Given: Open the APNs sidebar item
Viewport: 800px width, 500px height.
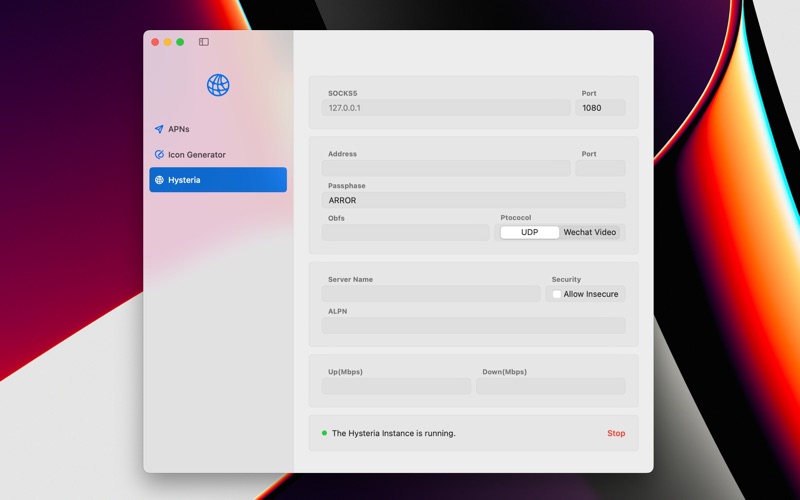Looking at the screenshot, I should coord(218,129).
